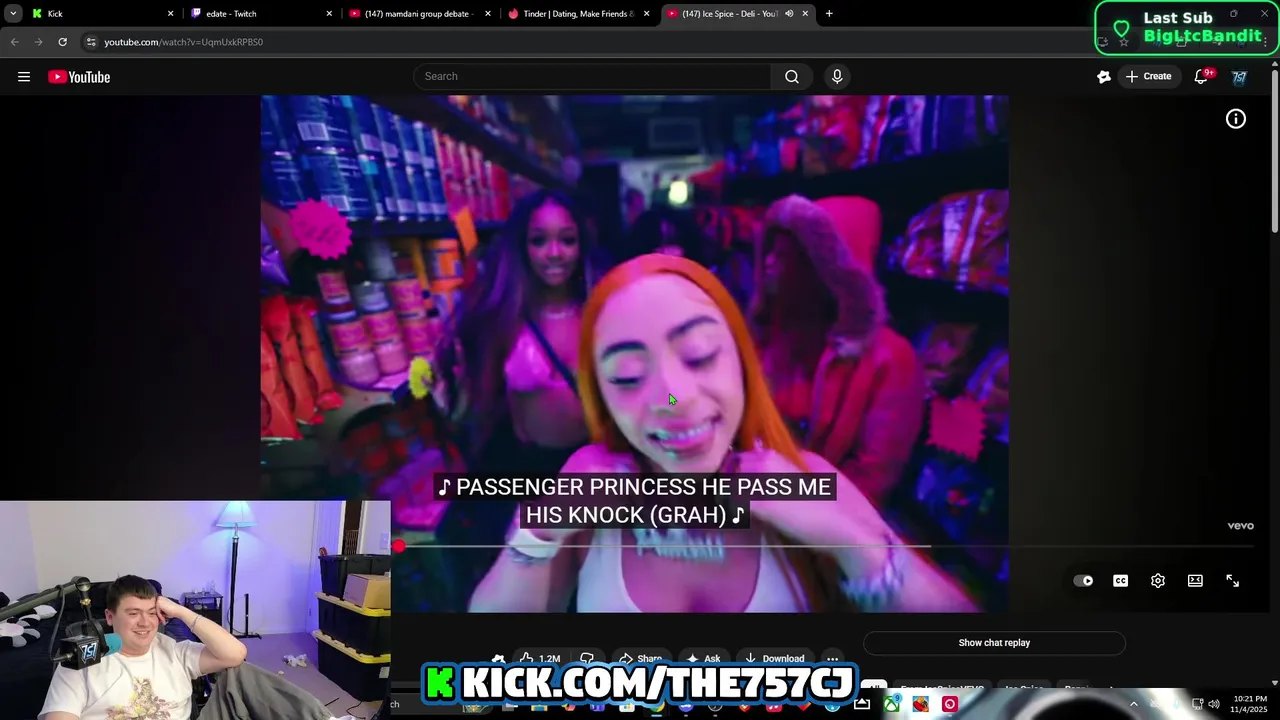This screenshot has width=1280, height=720.
Task: Click the vevo logo on the video
Action: point(1240,526)
